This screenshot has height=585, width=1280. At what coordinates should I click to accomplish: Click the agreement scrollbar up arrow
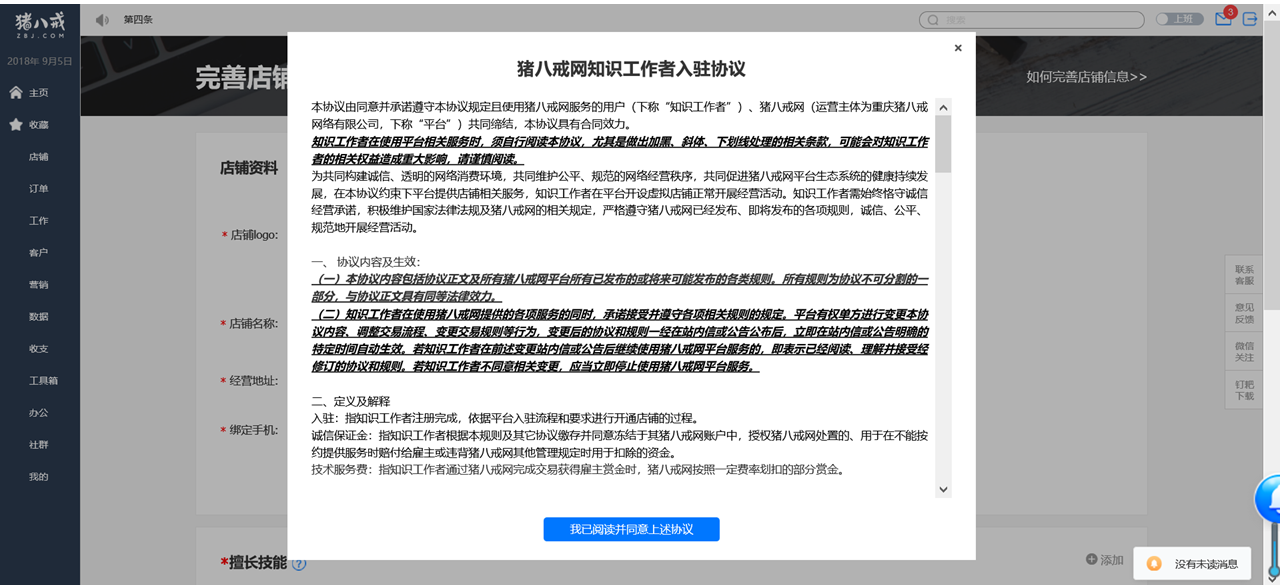943,107
